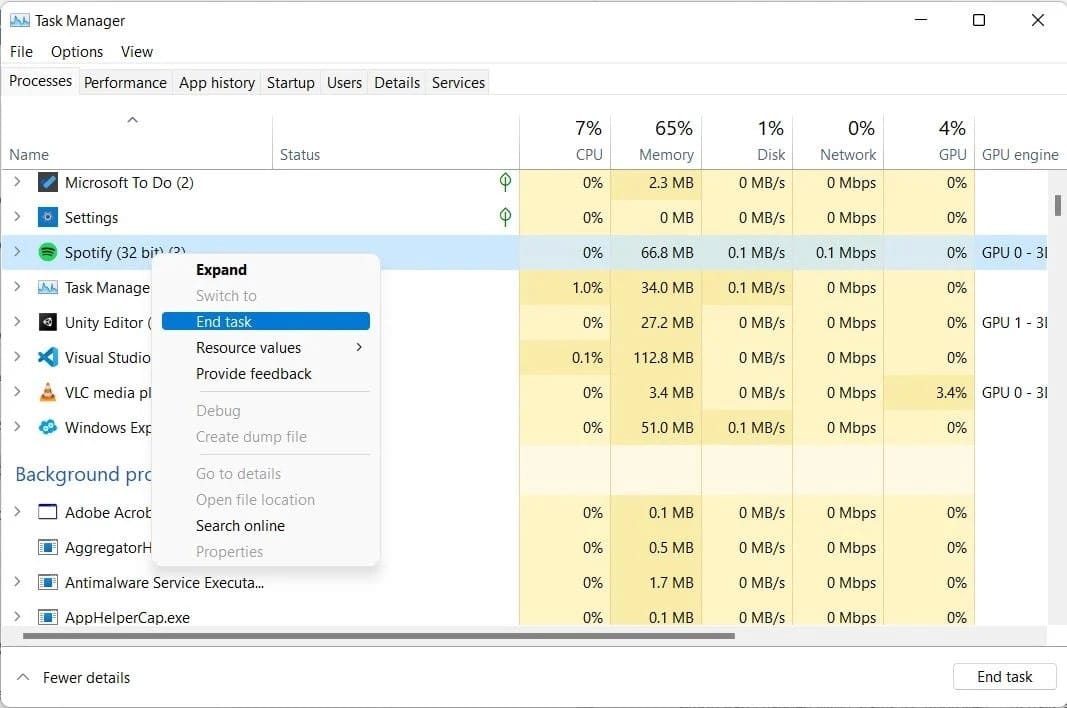
Task: Choose Provide feedback in the context menu
Action: [253, 373]
